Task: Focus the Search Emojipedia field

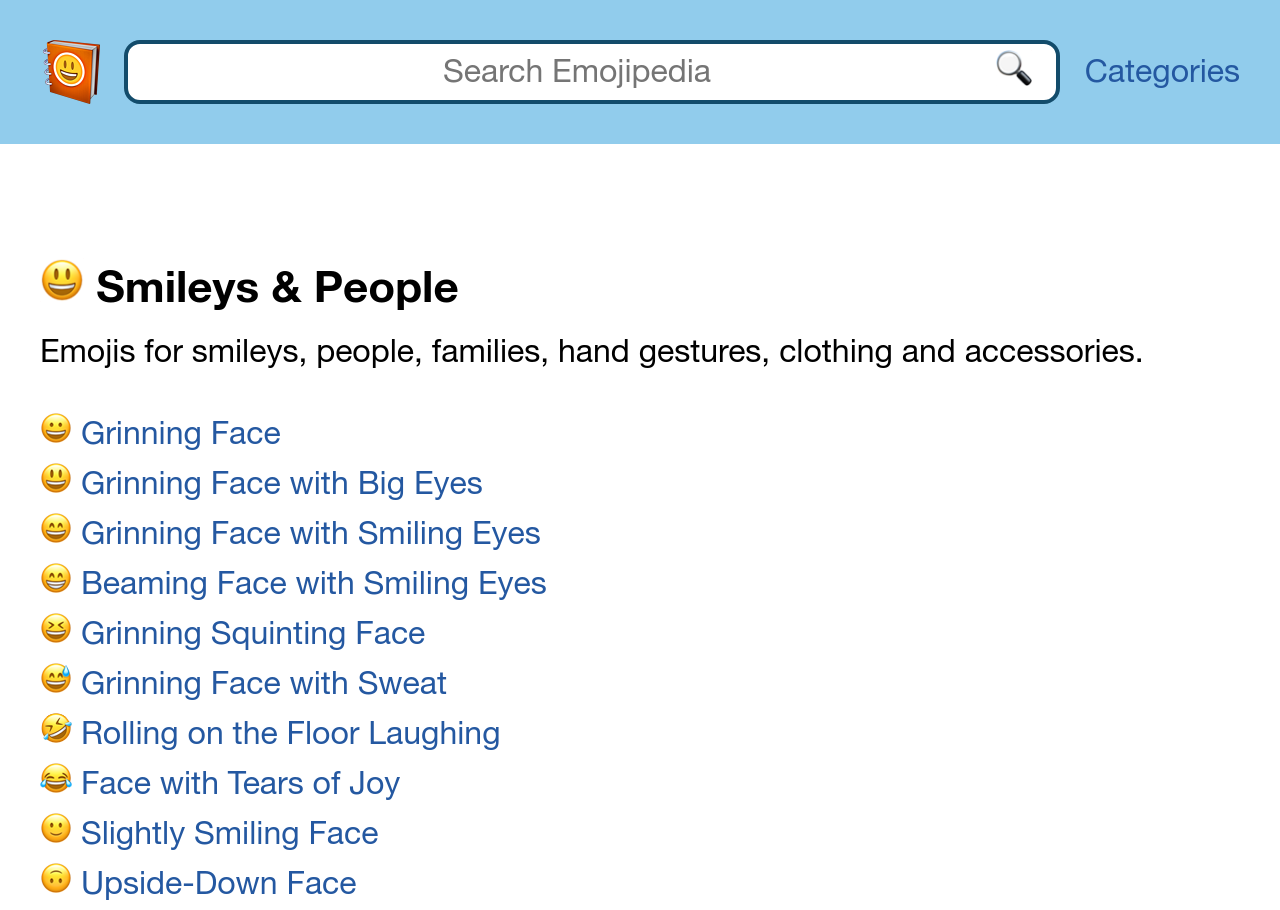Action: pos(576,71)
